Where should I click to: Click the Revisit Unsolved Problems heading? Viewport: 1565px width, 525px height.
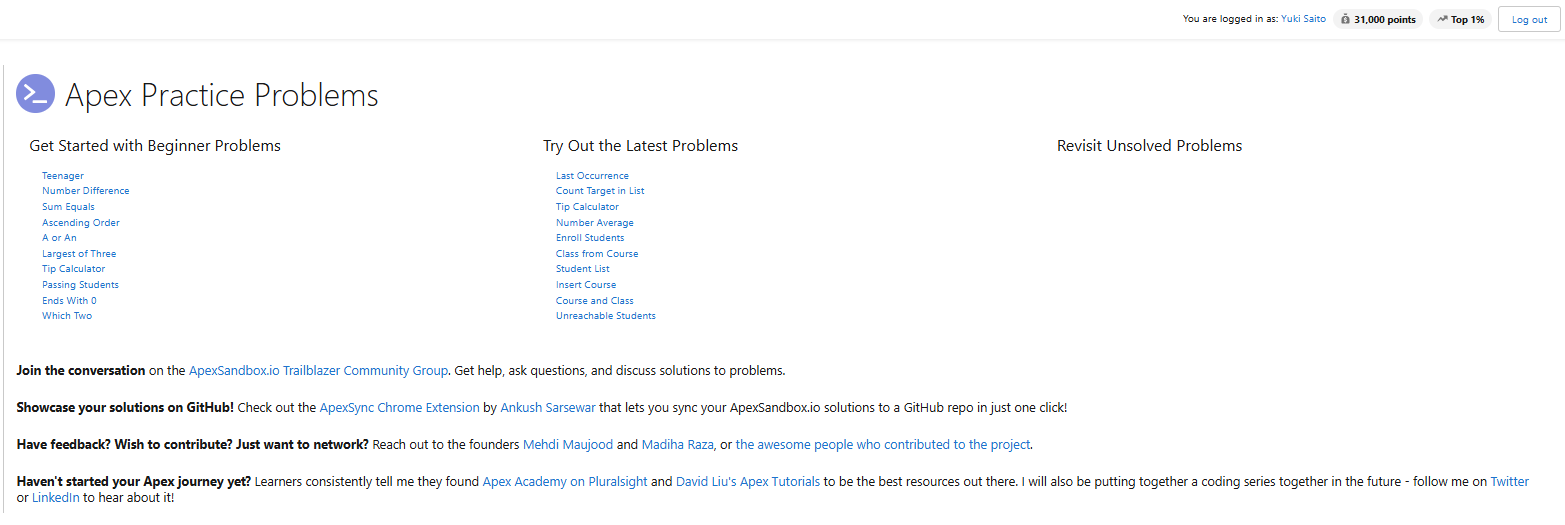[x=1150, y=146]
